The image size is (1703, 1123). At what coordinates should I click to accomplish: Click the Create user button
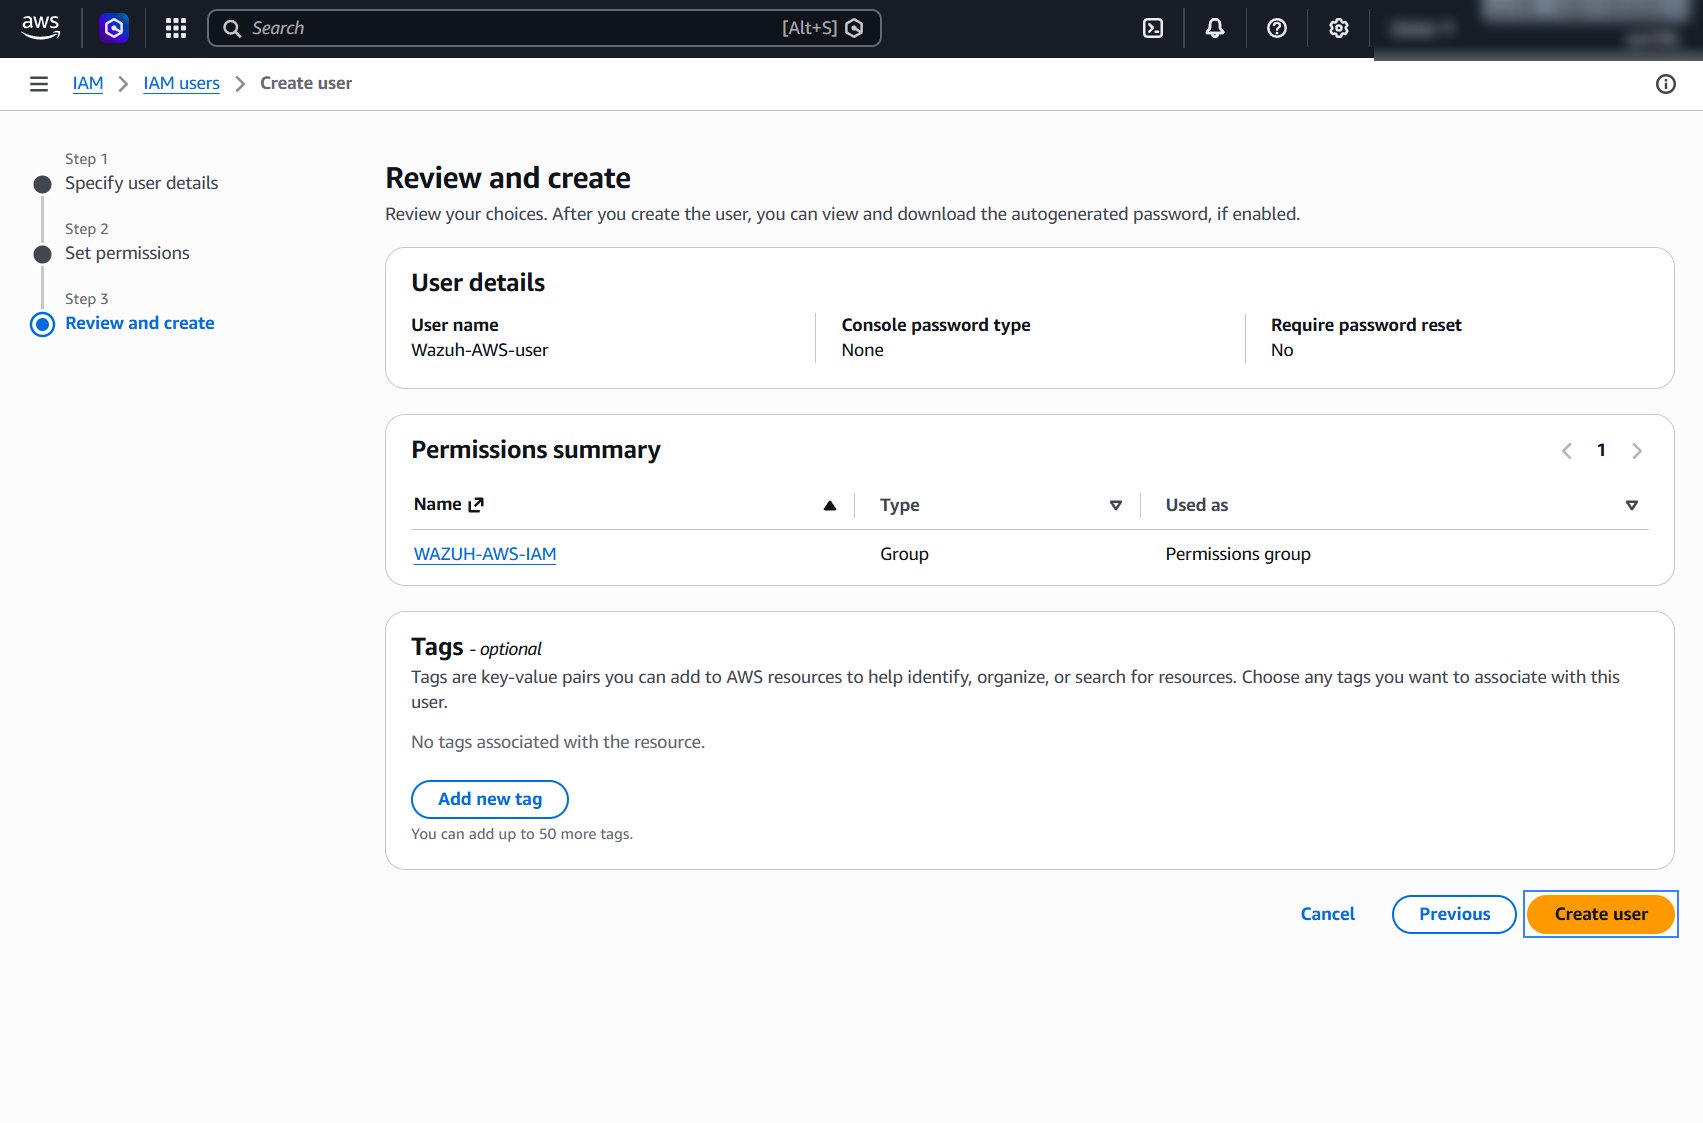point(1601,914)
